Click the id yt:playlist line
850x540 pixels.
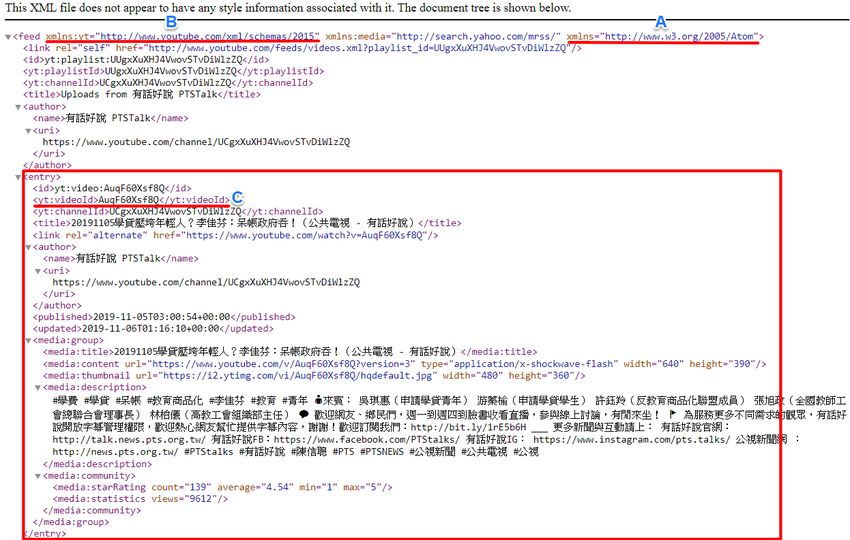coord(146,60)
